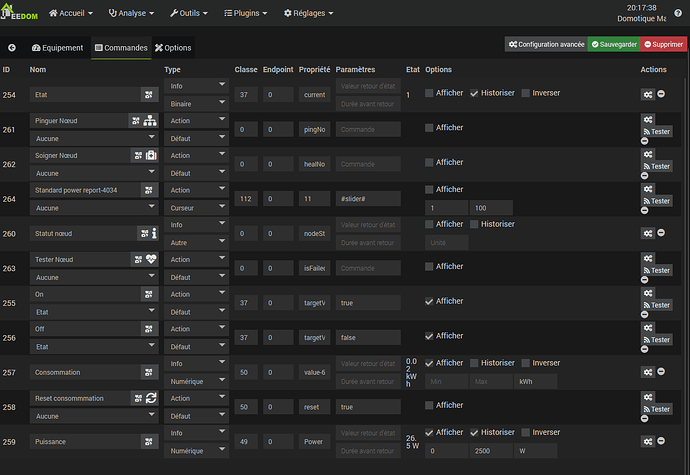Toggle Inverser for the Puissance command
690x475 pixels.
[x=525, y=432]
